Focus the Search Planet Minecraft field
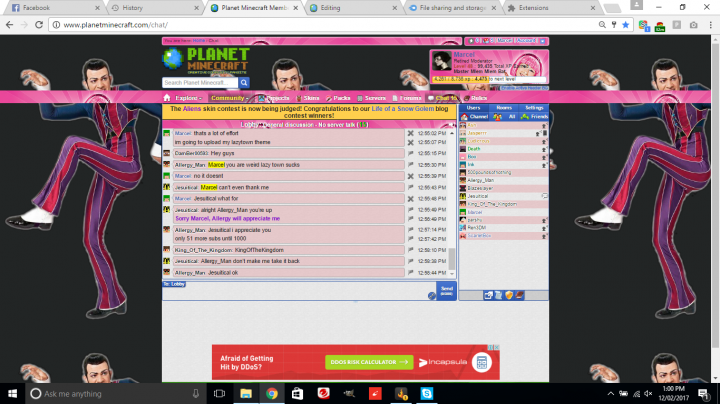Viewport: 720px width, 404px height. tap(200, 83)
